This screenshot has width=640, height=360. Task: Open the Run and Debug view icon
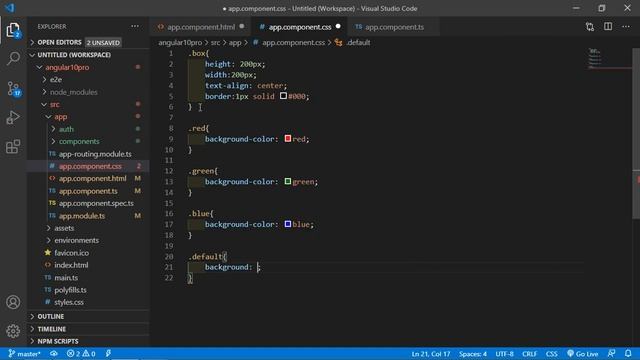point(13,118)
